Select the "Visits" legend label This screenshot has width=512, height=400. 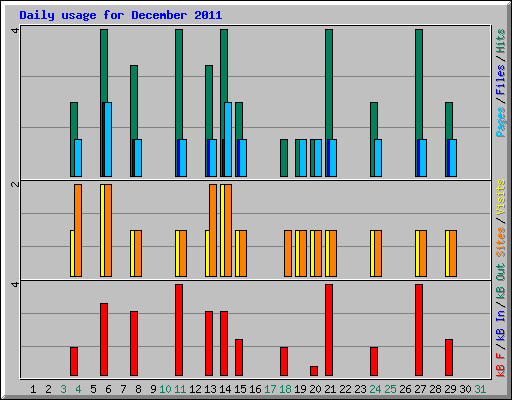tap(501, 197)
